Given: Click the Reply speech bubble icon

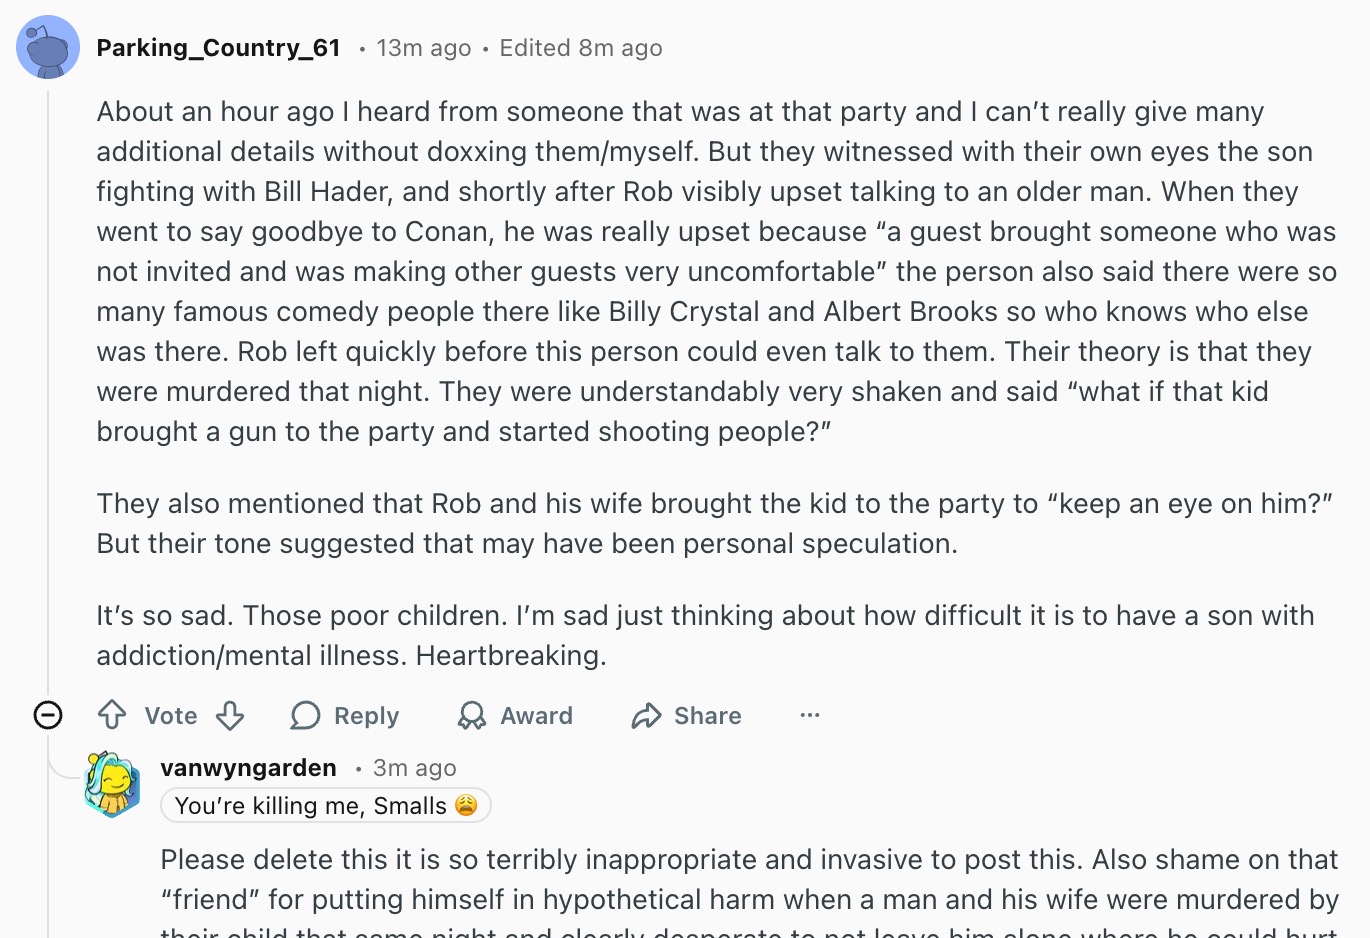Looking at the screenshot, I should [x=305, y=715].
